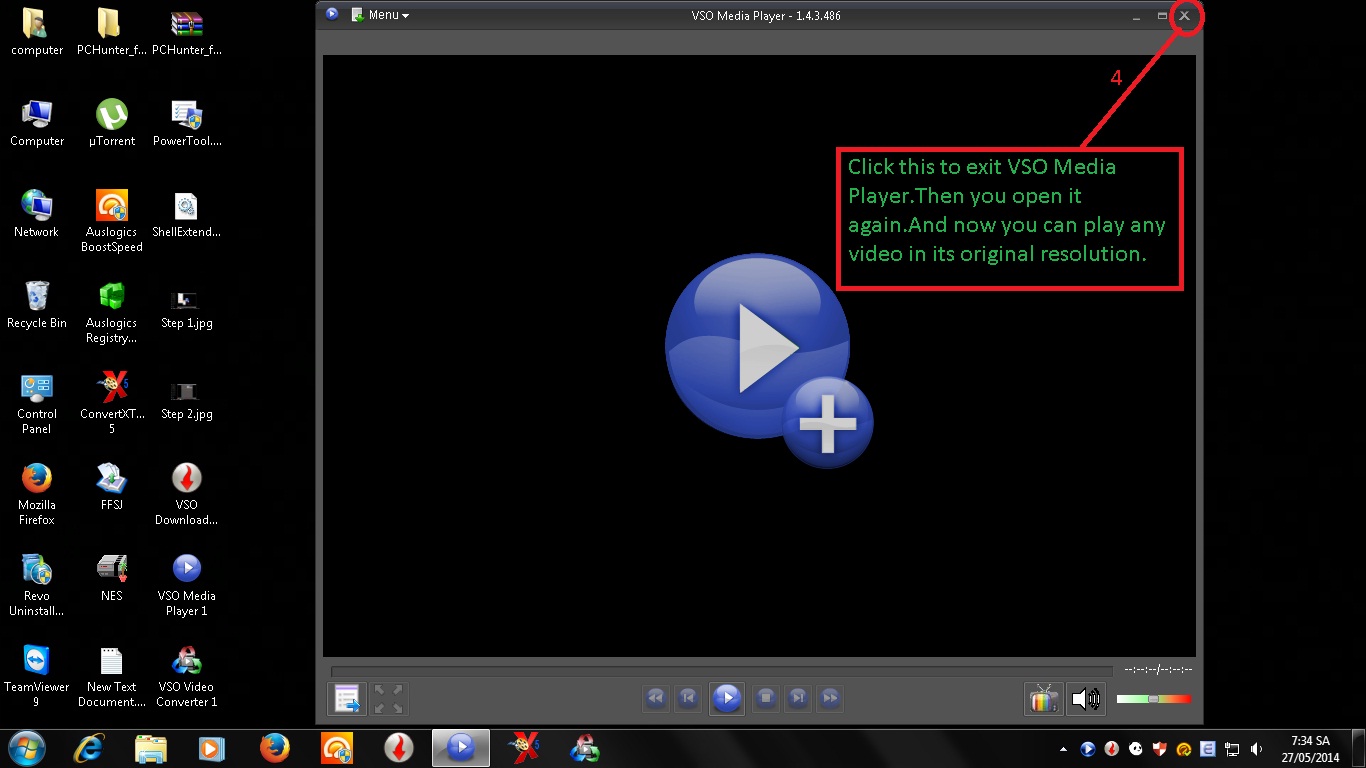This screenshot has width=1366, height=768.
Task: Click the elapsed/total time display
Action: coord(1158,669)
